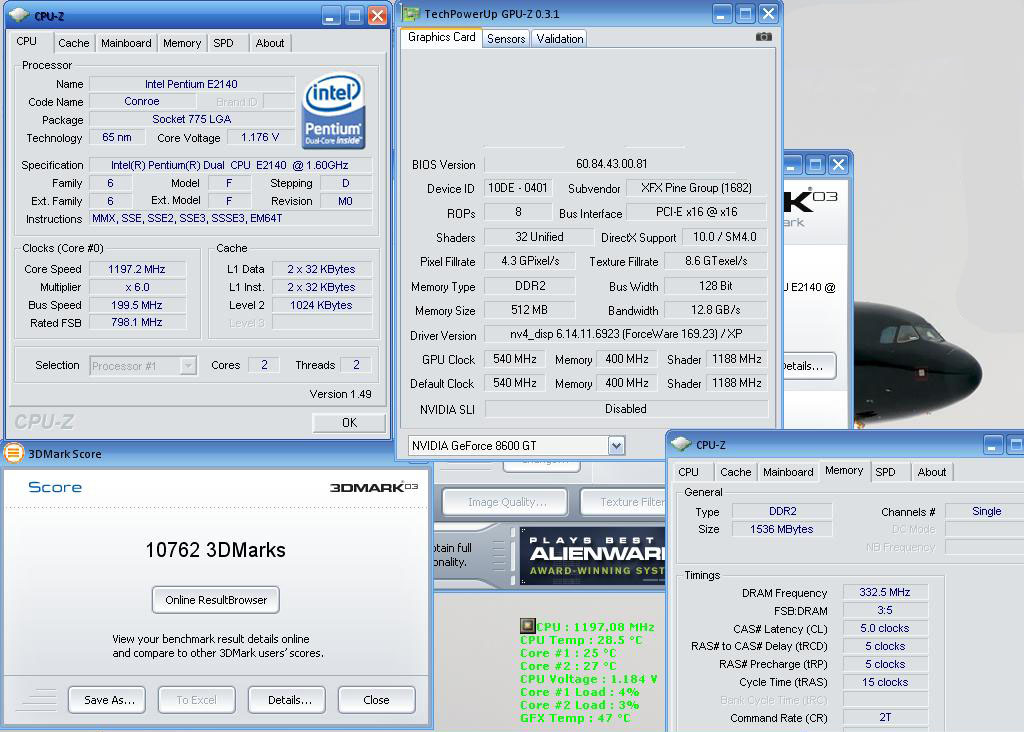
Task: Open Mainboard tab in lower CPU-Z window
Action: pos(788,472)
